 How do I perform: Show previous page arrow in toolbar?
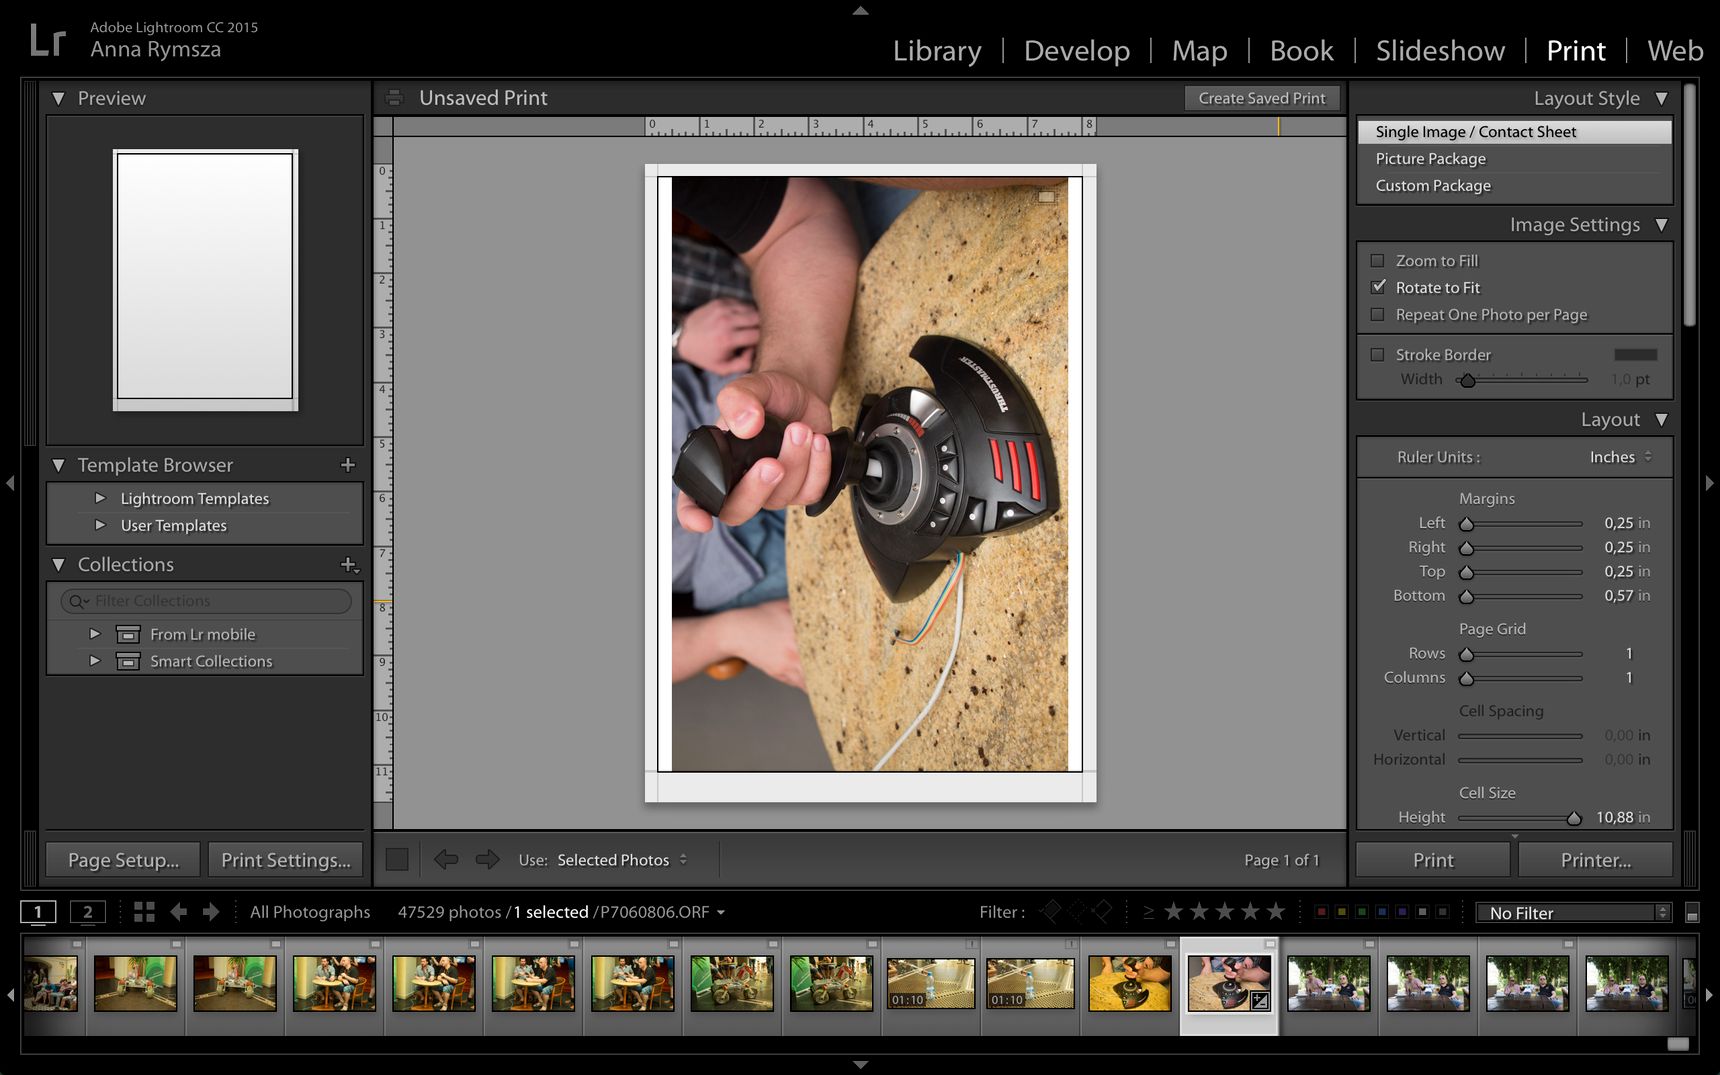tap(446, 860)
